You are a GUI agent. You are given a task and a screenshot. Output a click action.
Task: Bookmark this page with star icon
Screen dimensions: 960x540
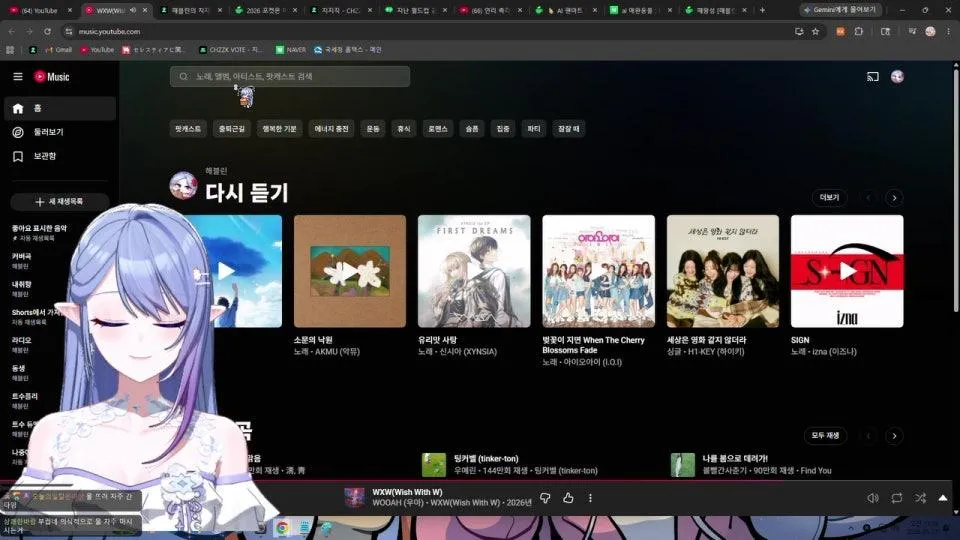click(816, 31)
